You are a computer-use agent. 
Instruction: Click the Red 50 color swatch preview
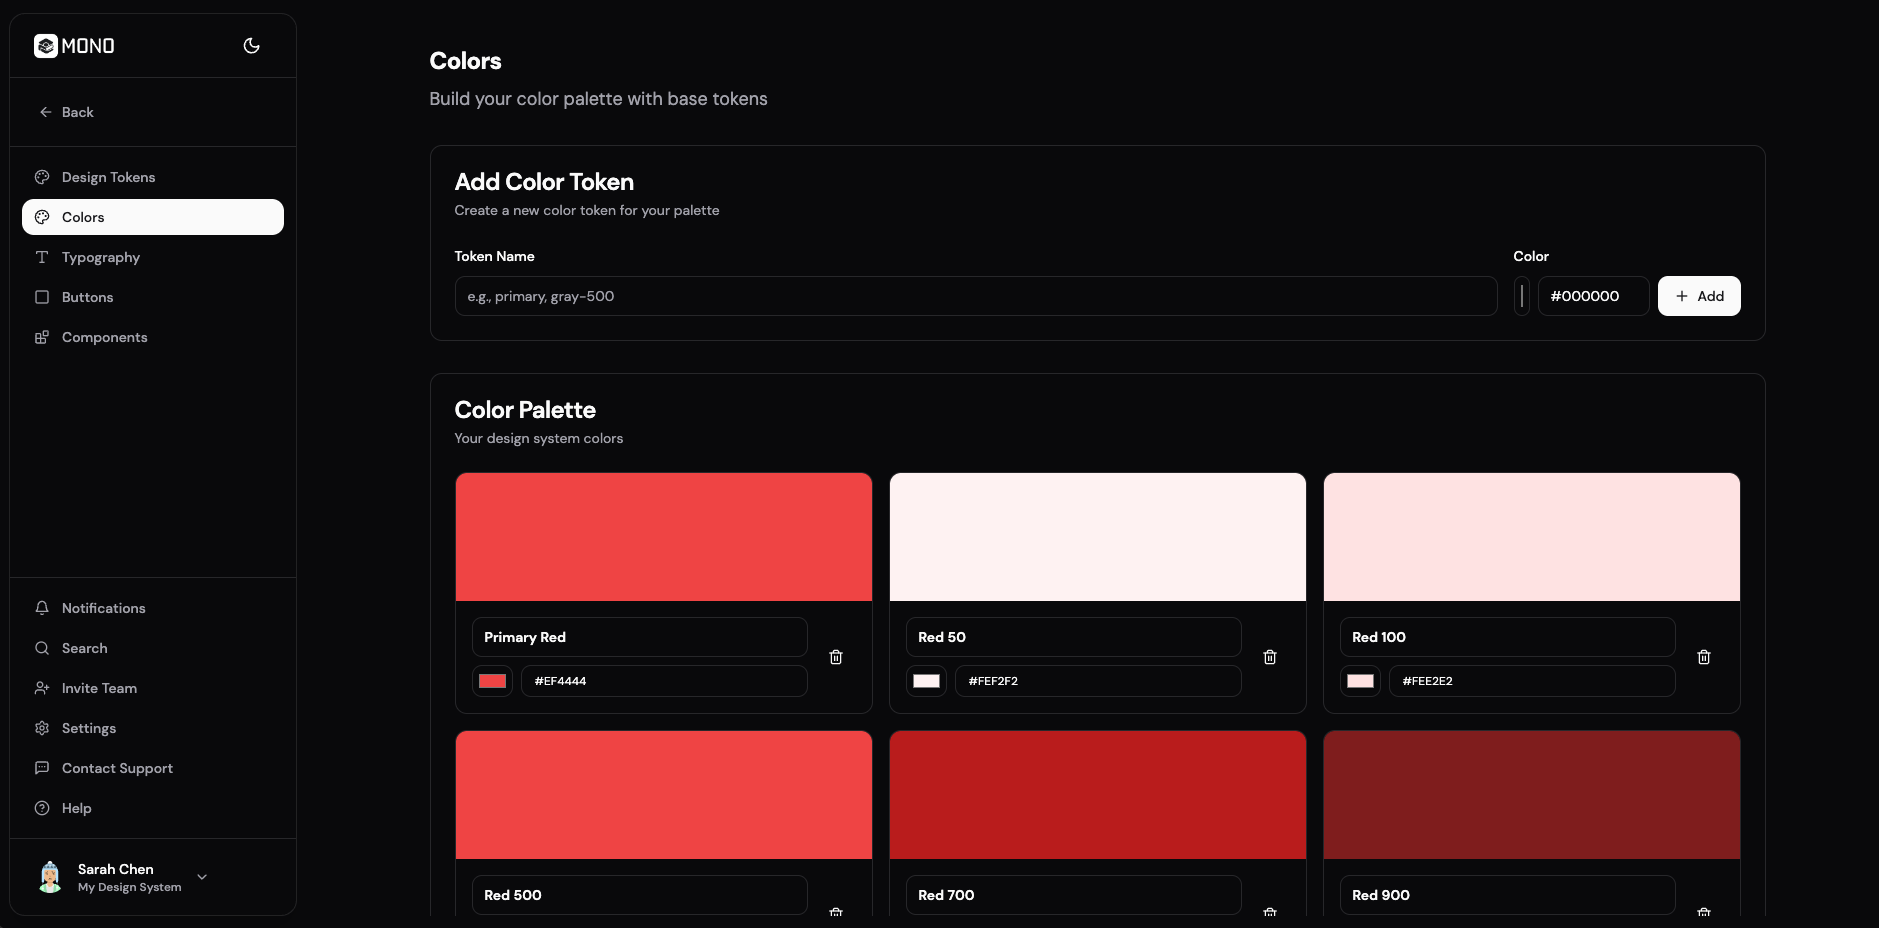925,681
